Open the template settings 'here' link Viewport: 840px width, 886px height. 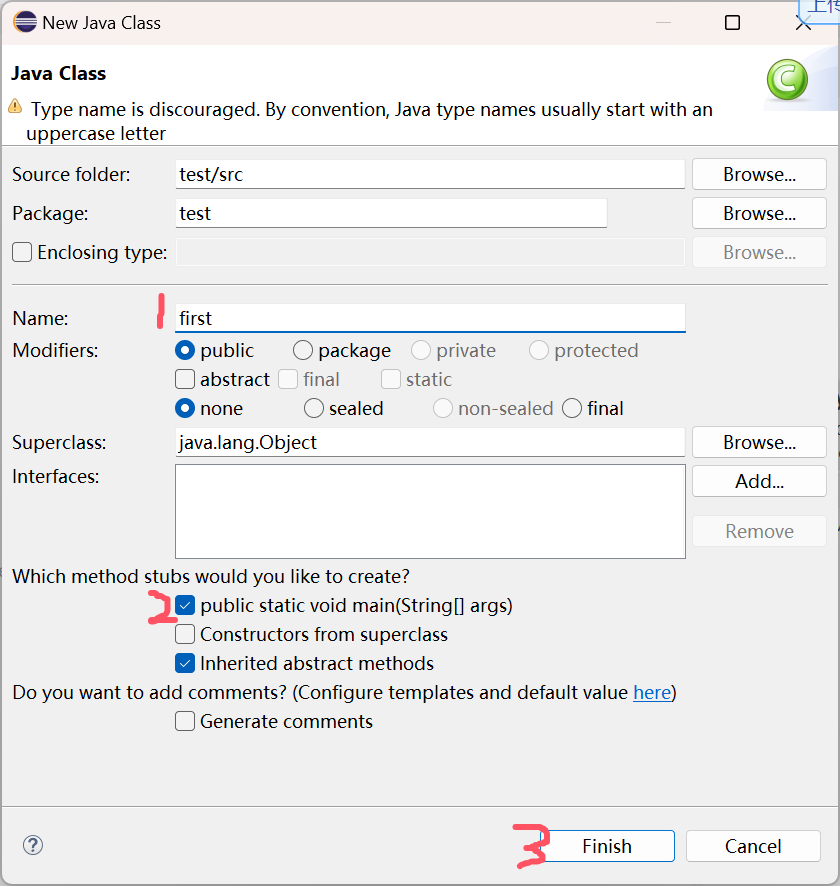(x=652, y=692)
